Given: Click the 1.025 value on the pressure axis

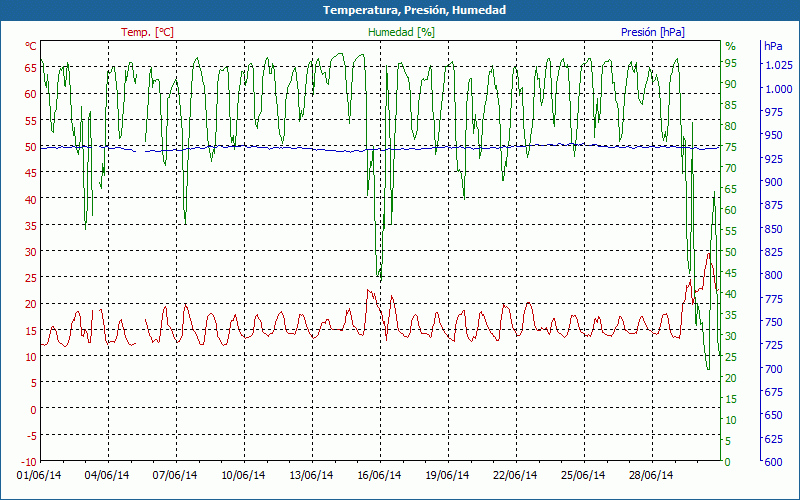Looking at the screenshot, I should [x=778, y=66].
